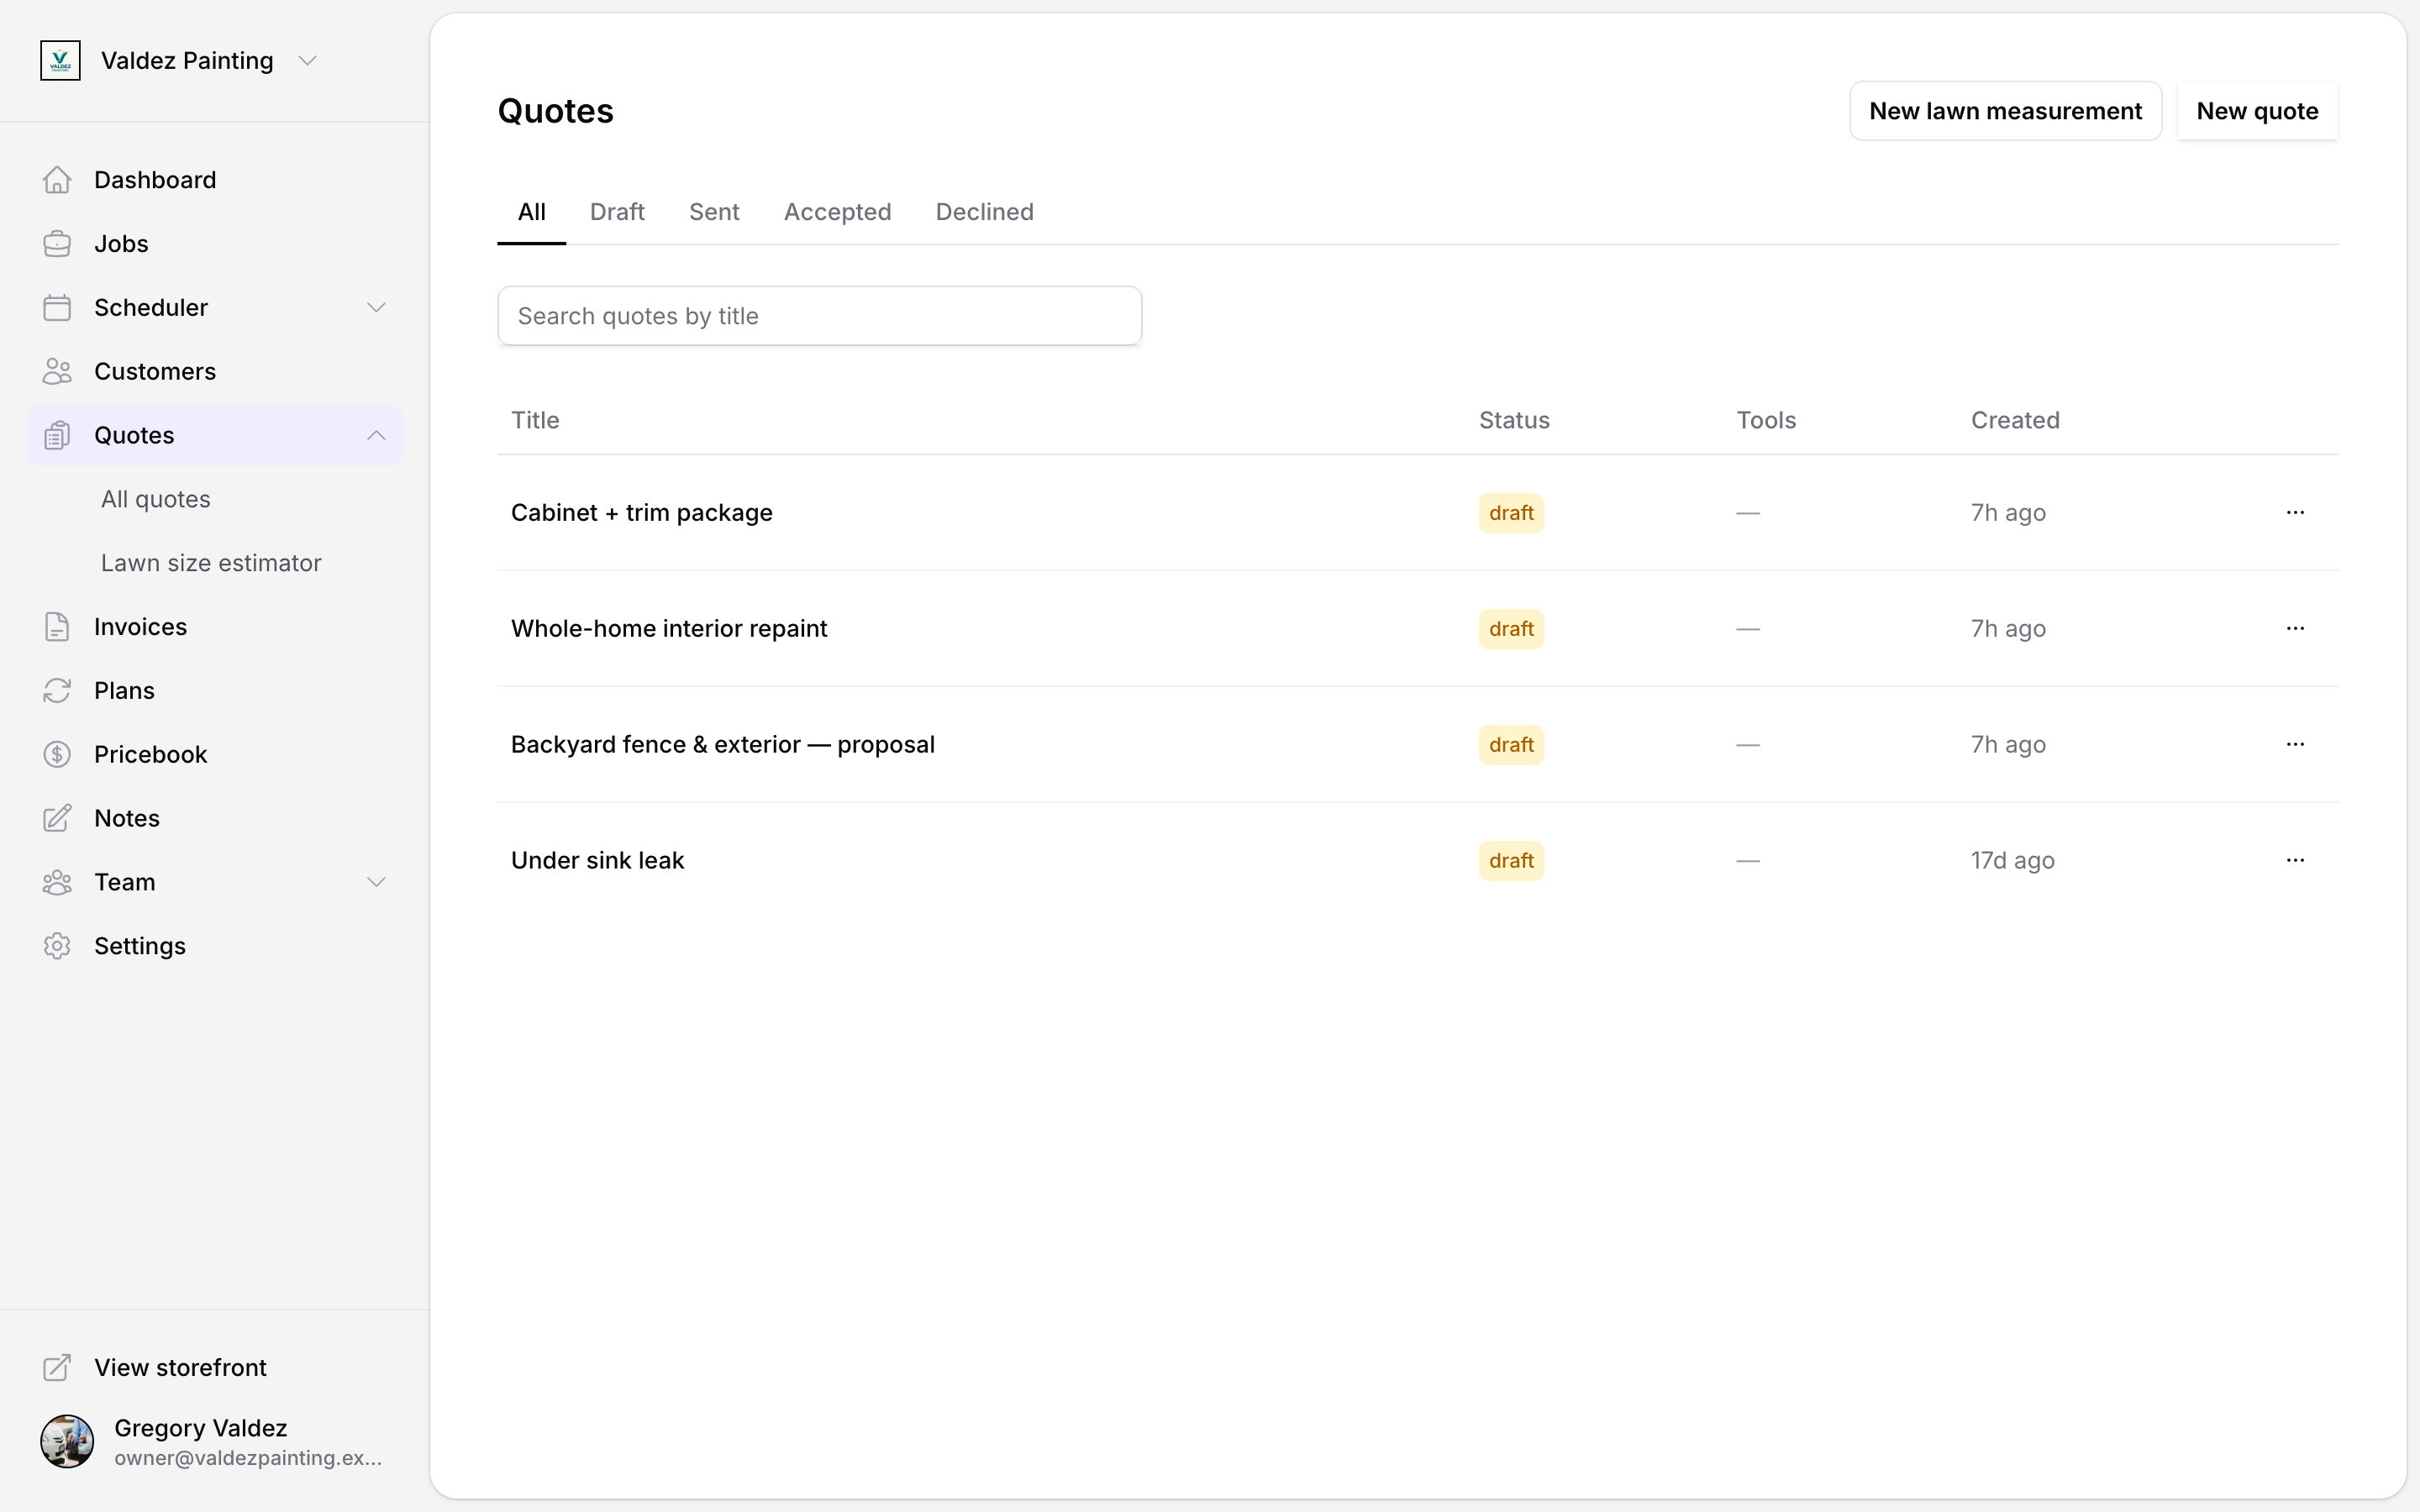Open Backyard fence & exterior proposal quote
This screenshot has width=2420, height=1512.
coord(723,745)
